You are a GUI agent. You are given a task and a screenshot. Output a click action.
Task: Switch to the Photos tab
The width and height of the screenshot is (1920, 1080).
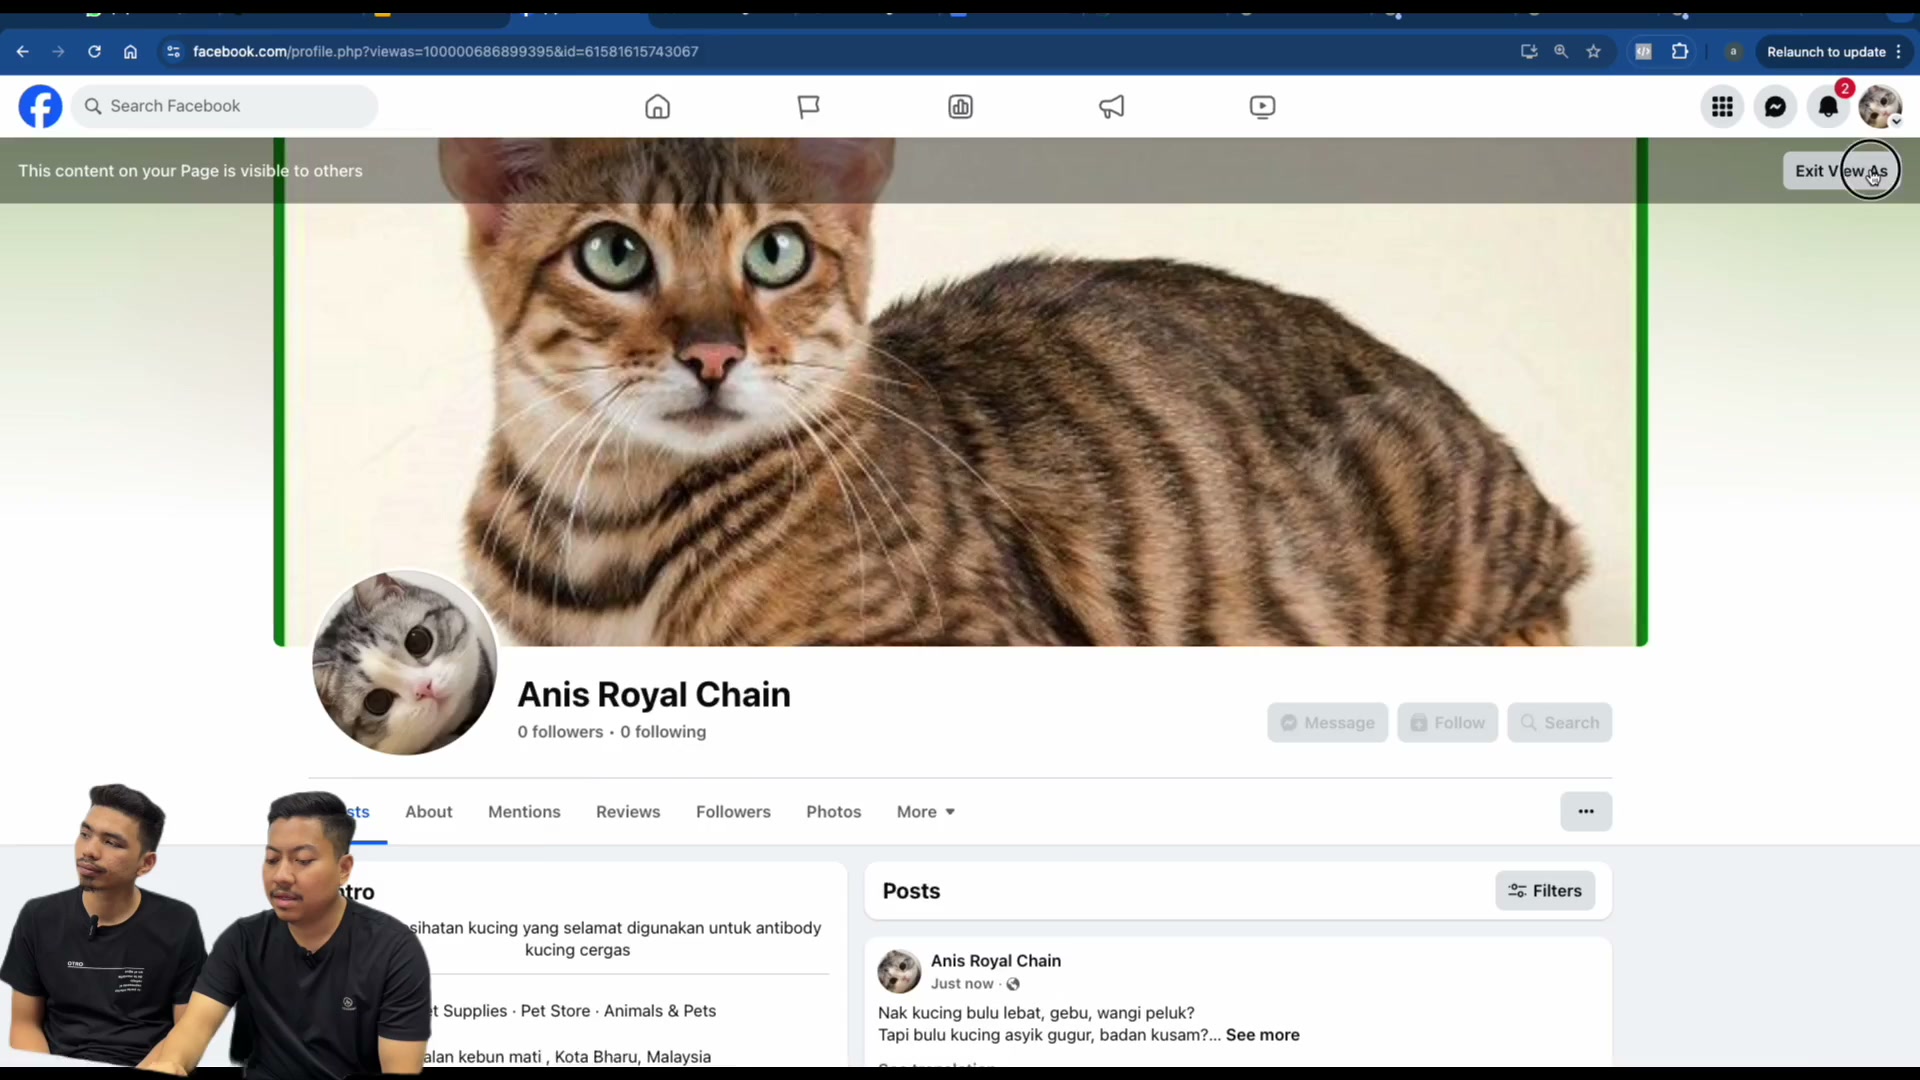[x=833, y=811]
